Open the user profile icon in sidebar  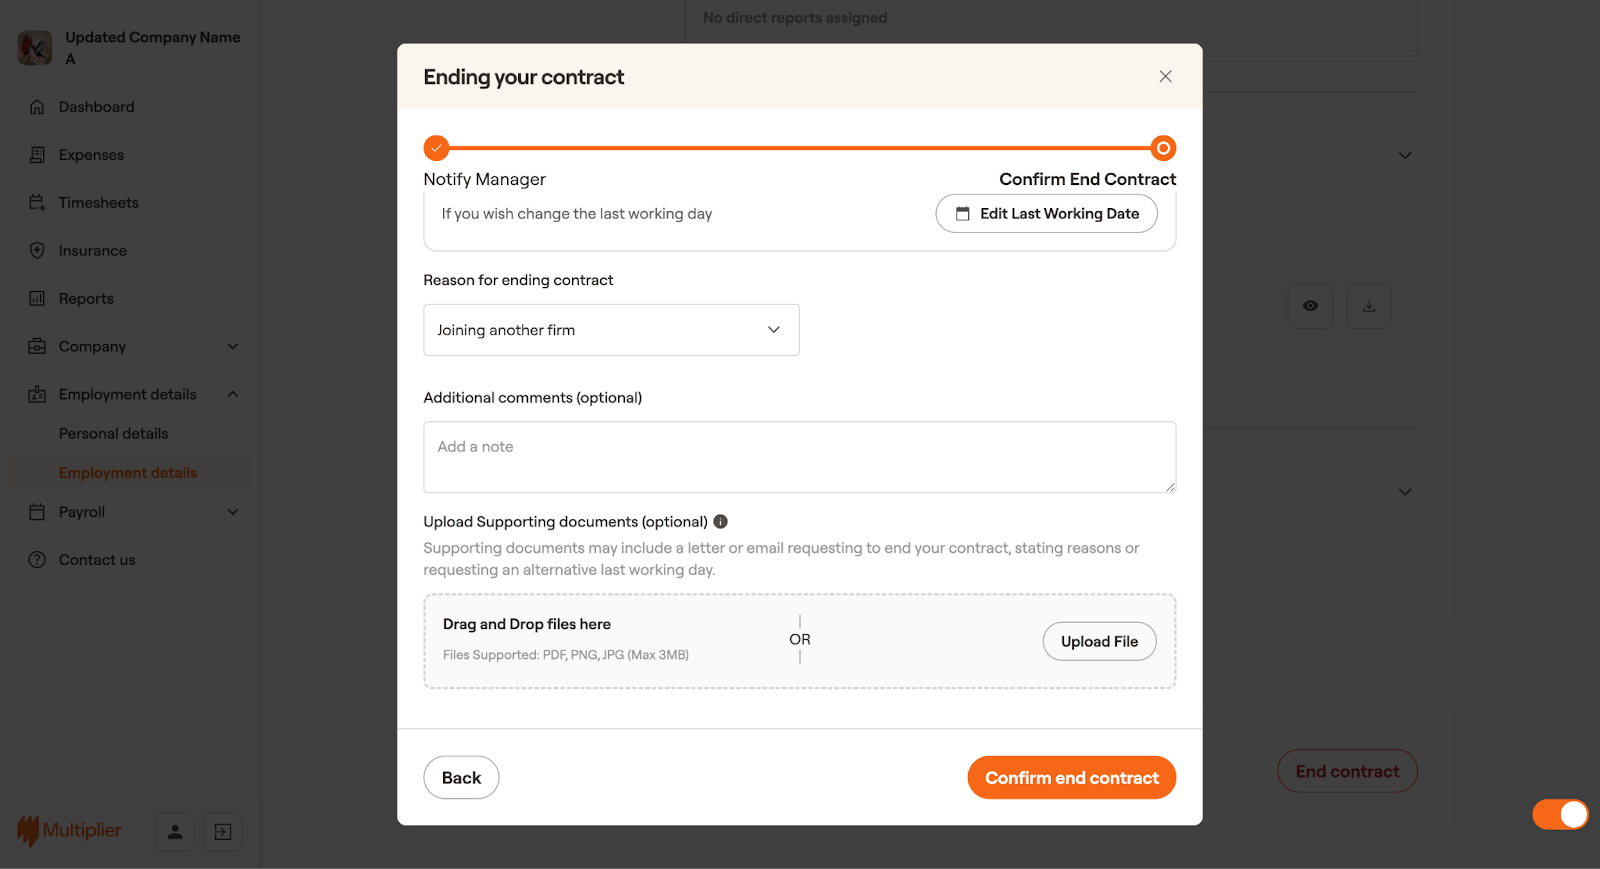(175, 832)
